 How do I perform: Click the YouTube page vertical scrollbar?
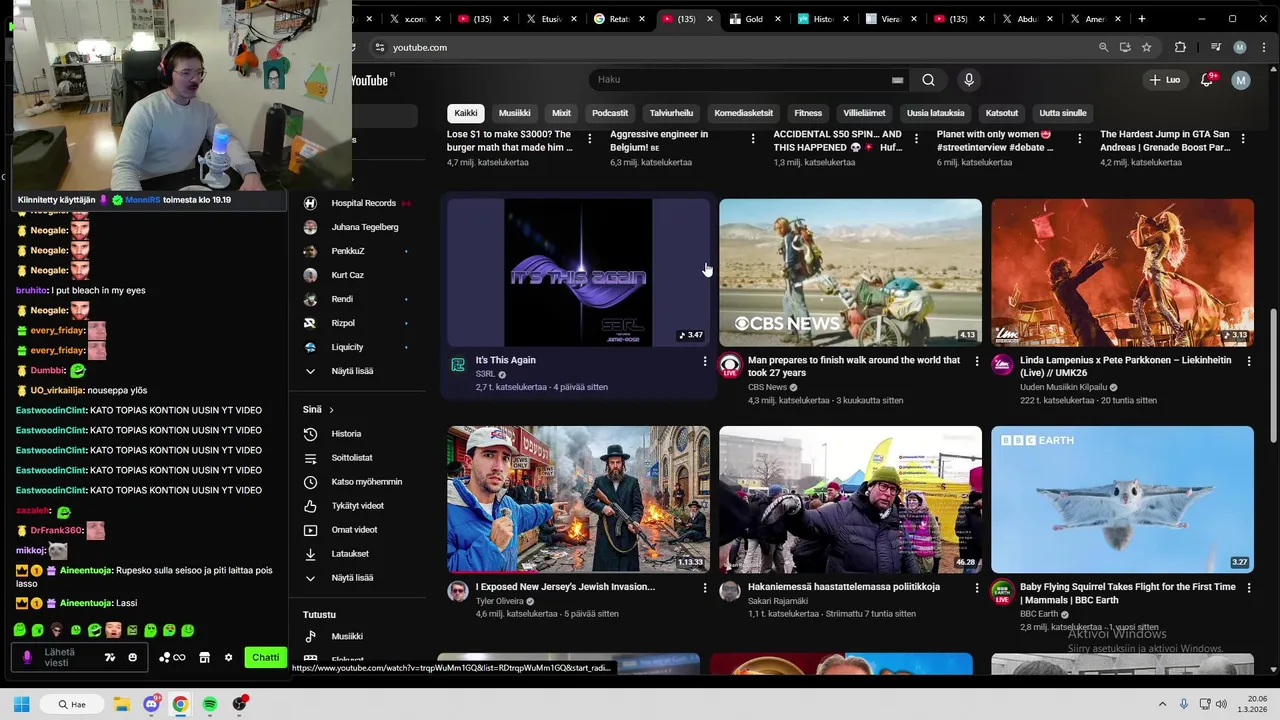click(x=1273, y=375)
